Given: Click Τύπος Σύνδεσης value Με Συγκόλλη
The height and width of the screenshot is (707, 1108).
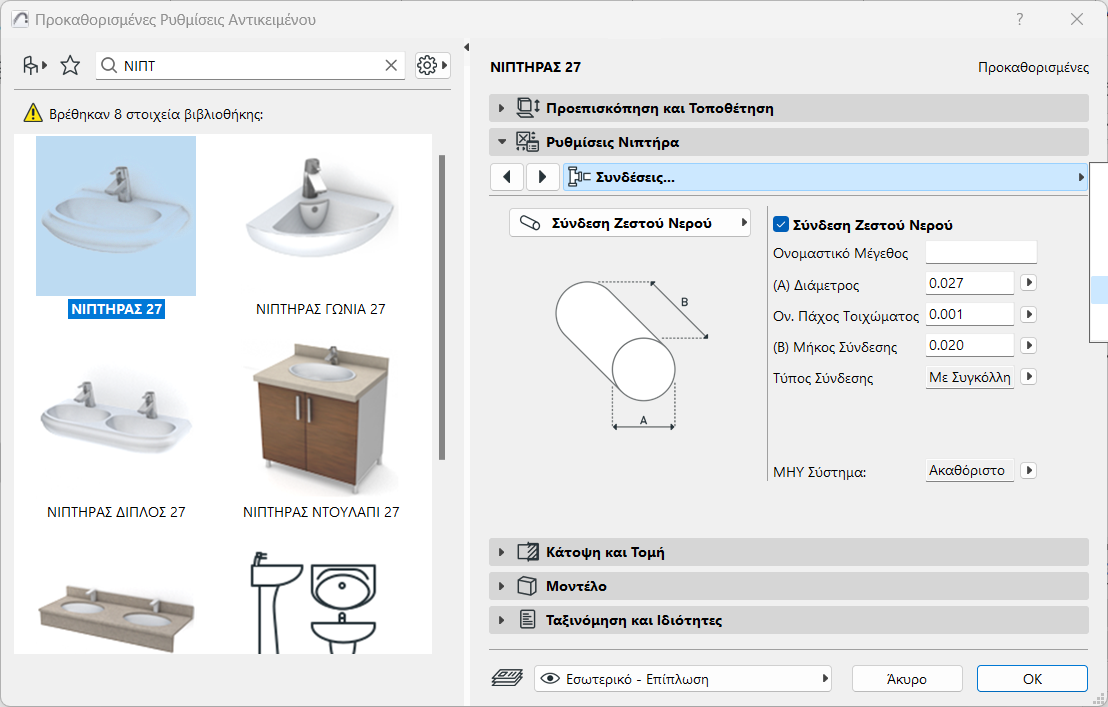Looking at the screenshot, I should (x=970, y=377).
